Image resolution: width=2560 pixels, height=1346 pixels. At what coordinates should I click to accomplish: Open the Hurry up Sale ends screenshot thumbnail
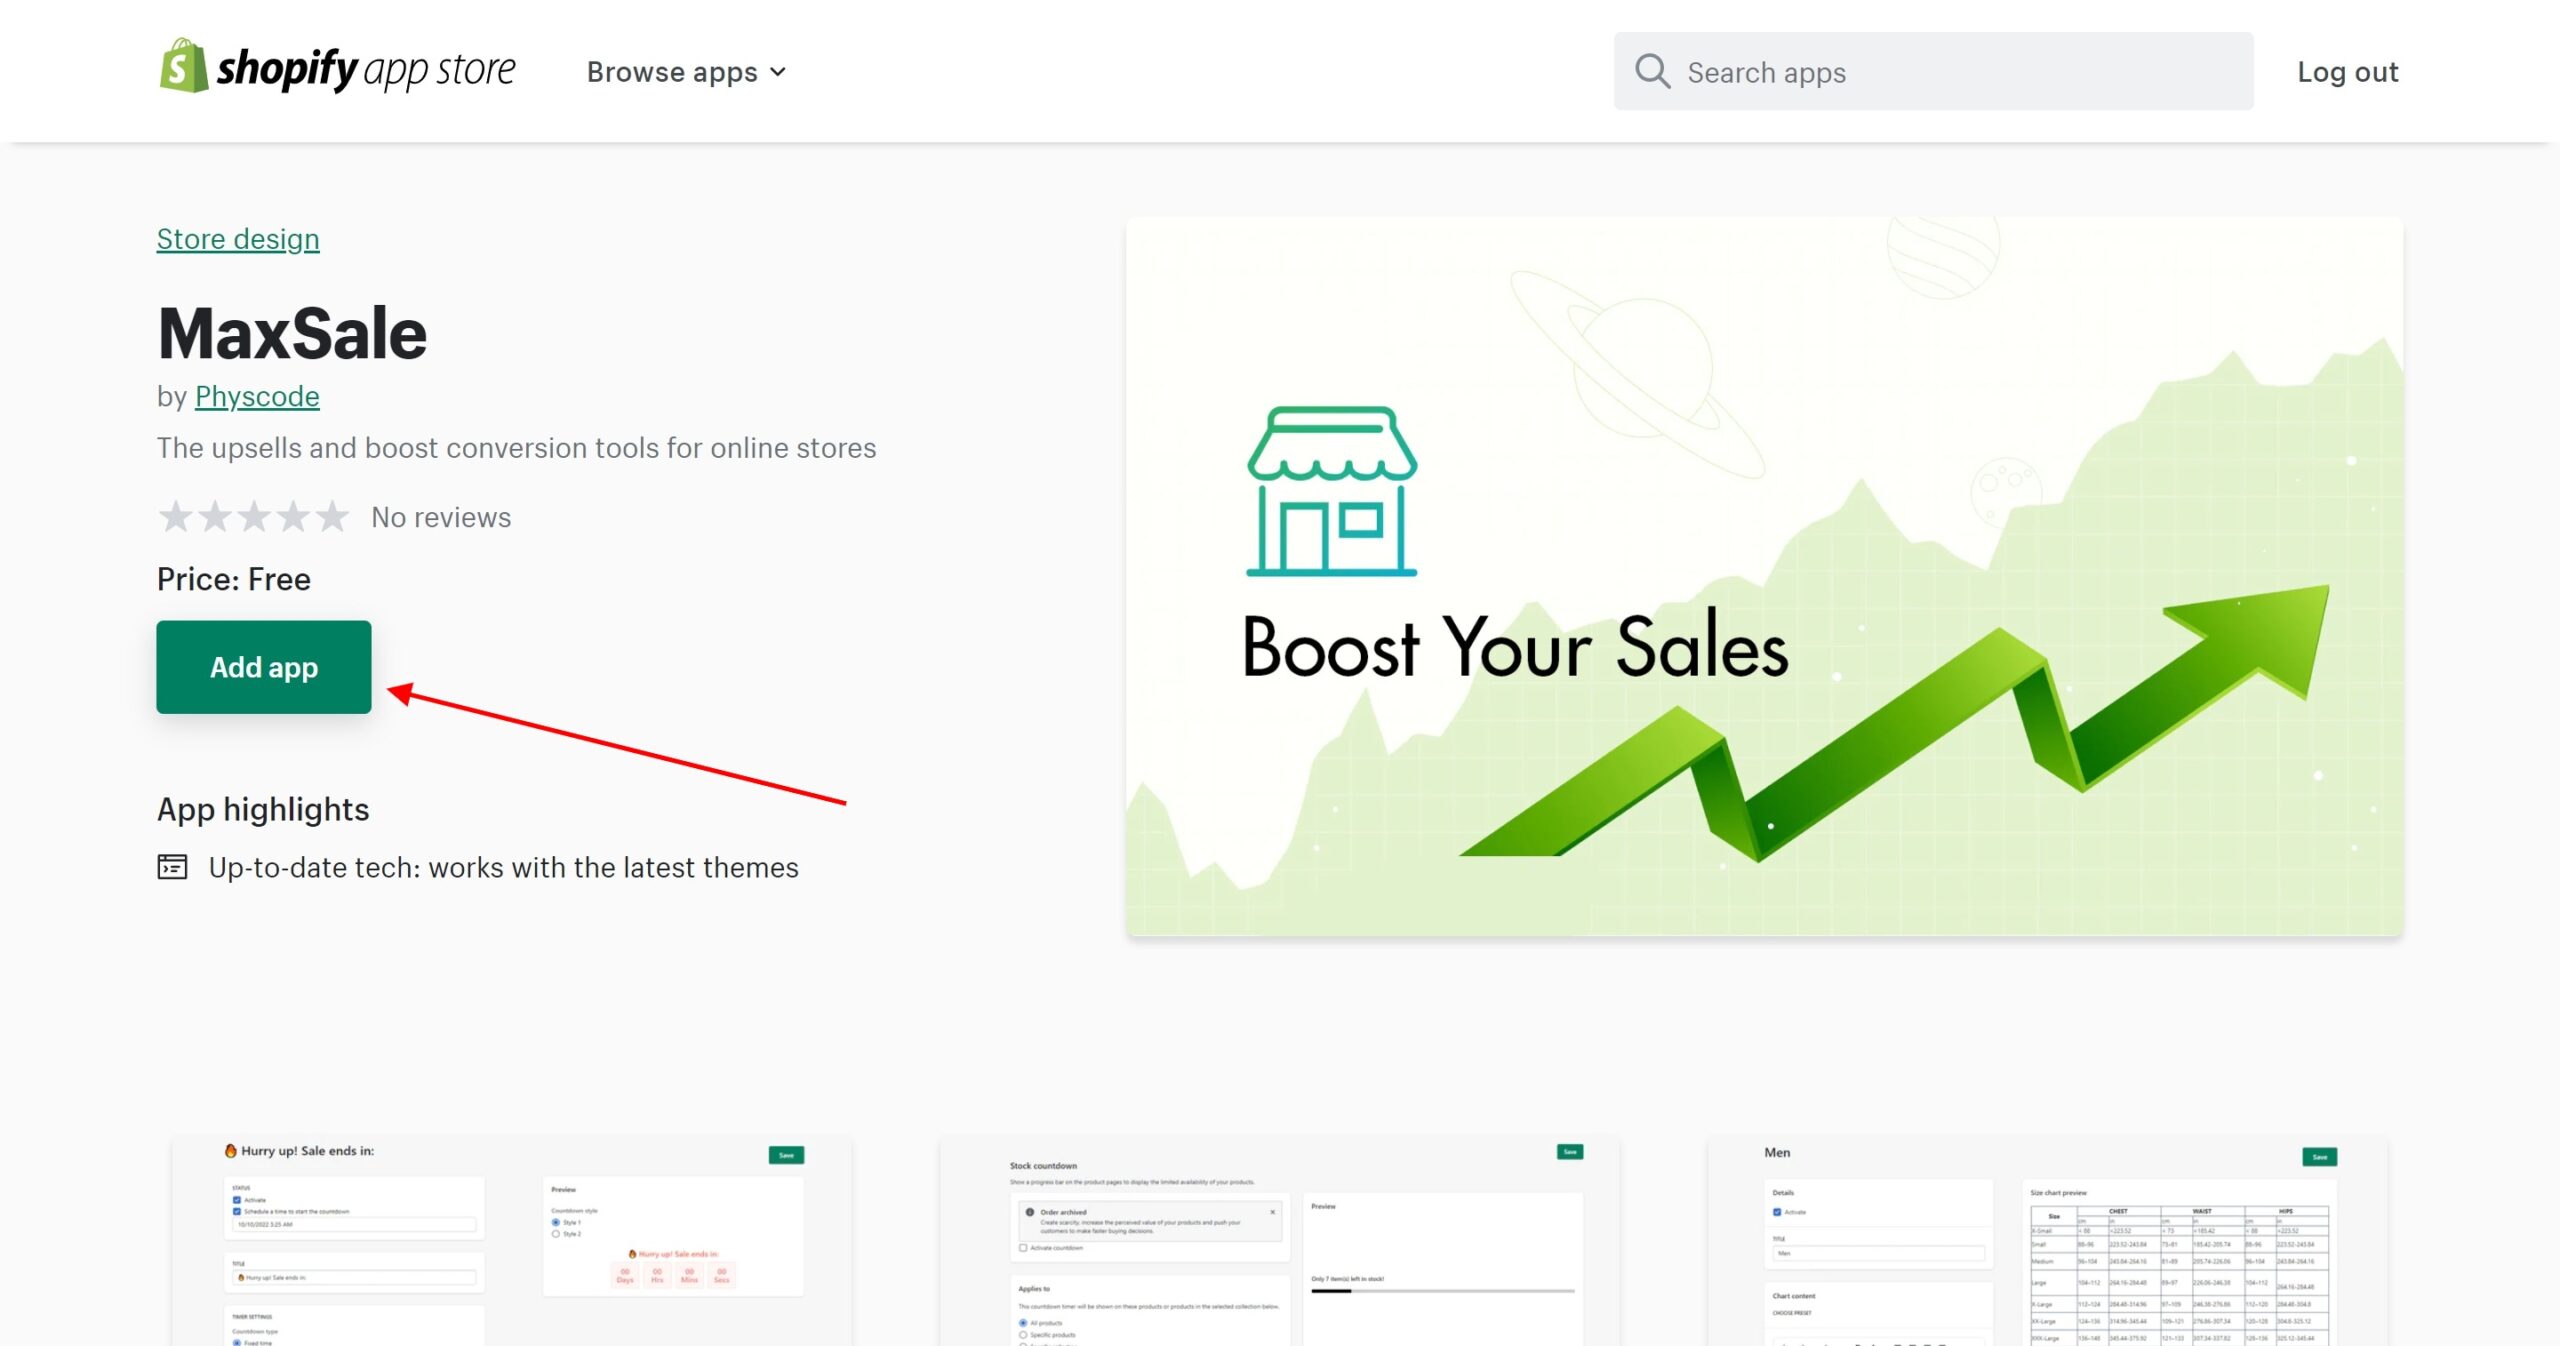click(x=512, y=1241)
